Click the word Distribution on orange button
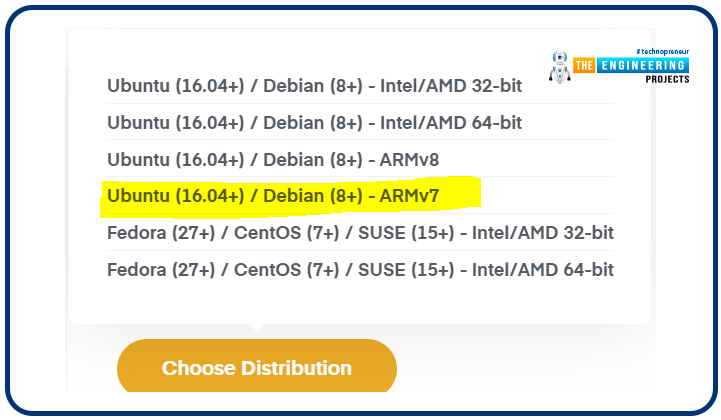 [x=297, y=368]
